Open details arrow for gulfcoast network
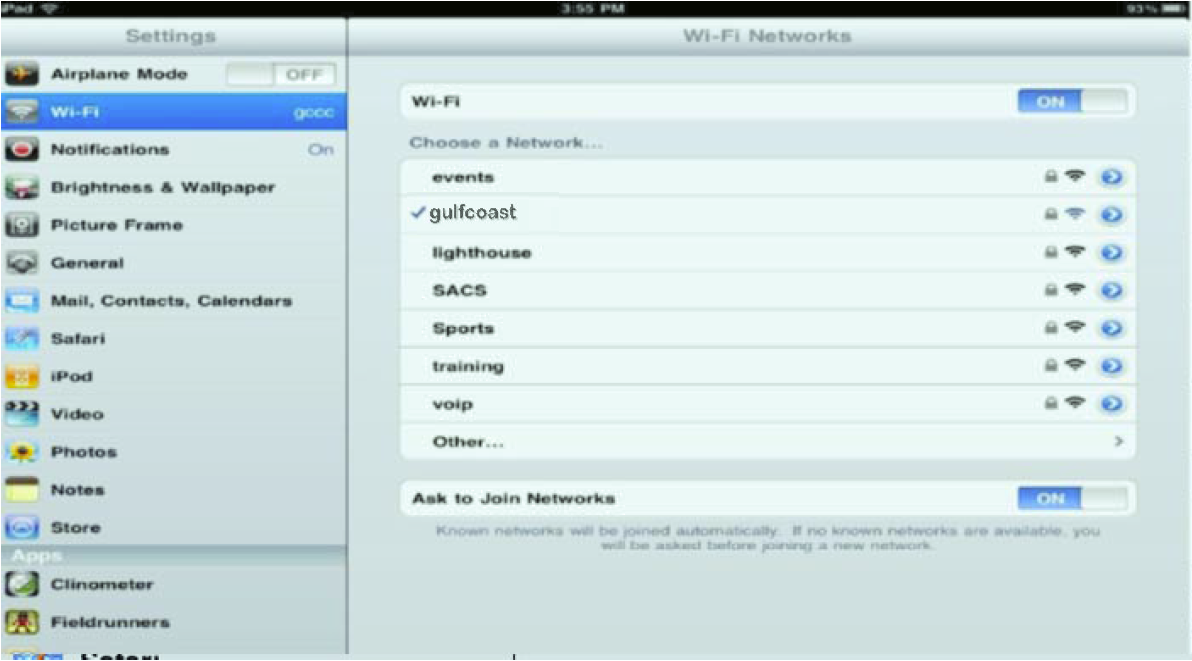The height and width of the screenshot is (661, 1192). pyautogui.click(x=1111, y=215)
